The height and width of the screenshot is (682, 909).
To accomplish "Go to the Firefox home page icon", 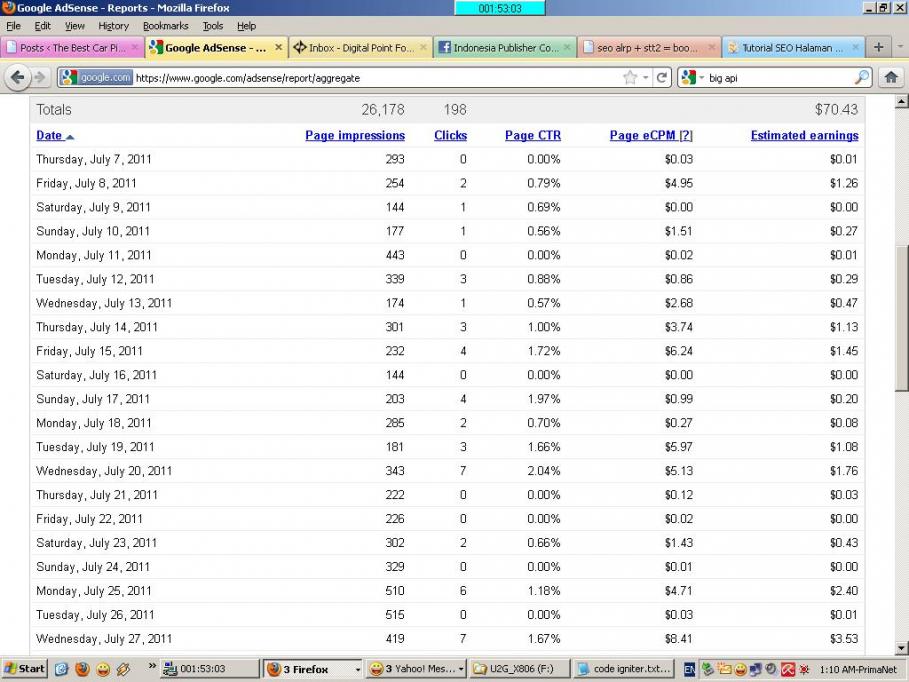I will pos(891,77).
